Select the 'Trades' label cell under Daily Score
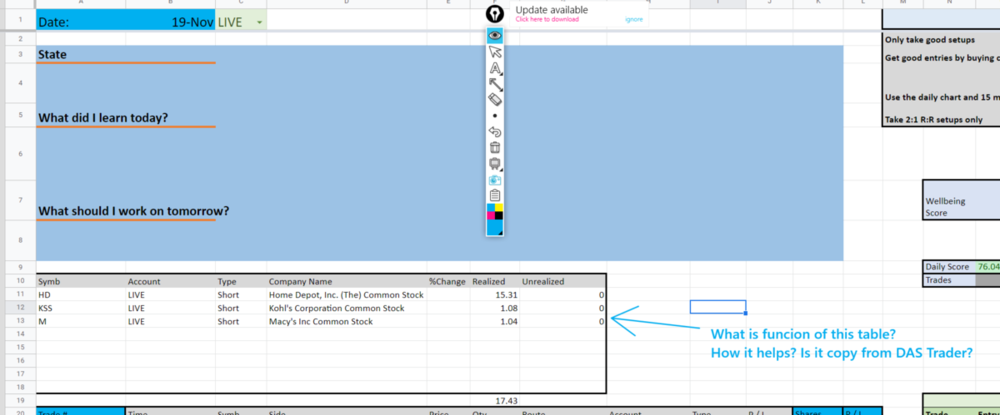Screen dimensions: 1000x415 (949, 279)
